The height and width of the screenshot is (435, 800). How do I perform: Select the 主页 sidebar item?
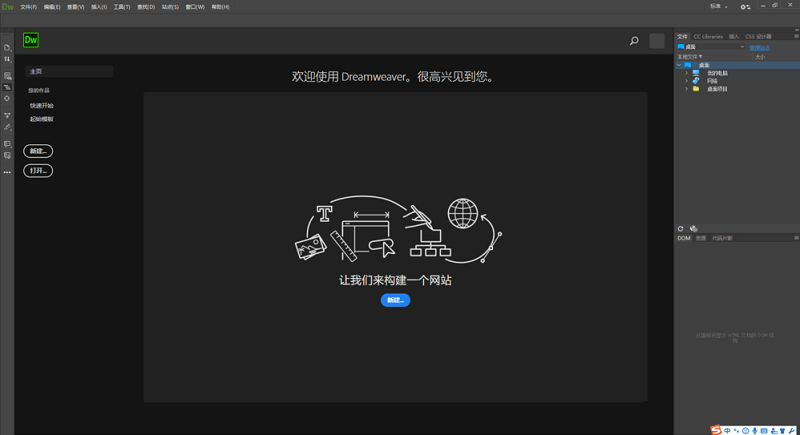pyautogui.click(x=69, y=71)
